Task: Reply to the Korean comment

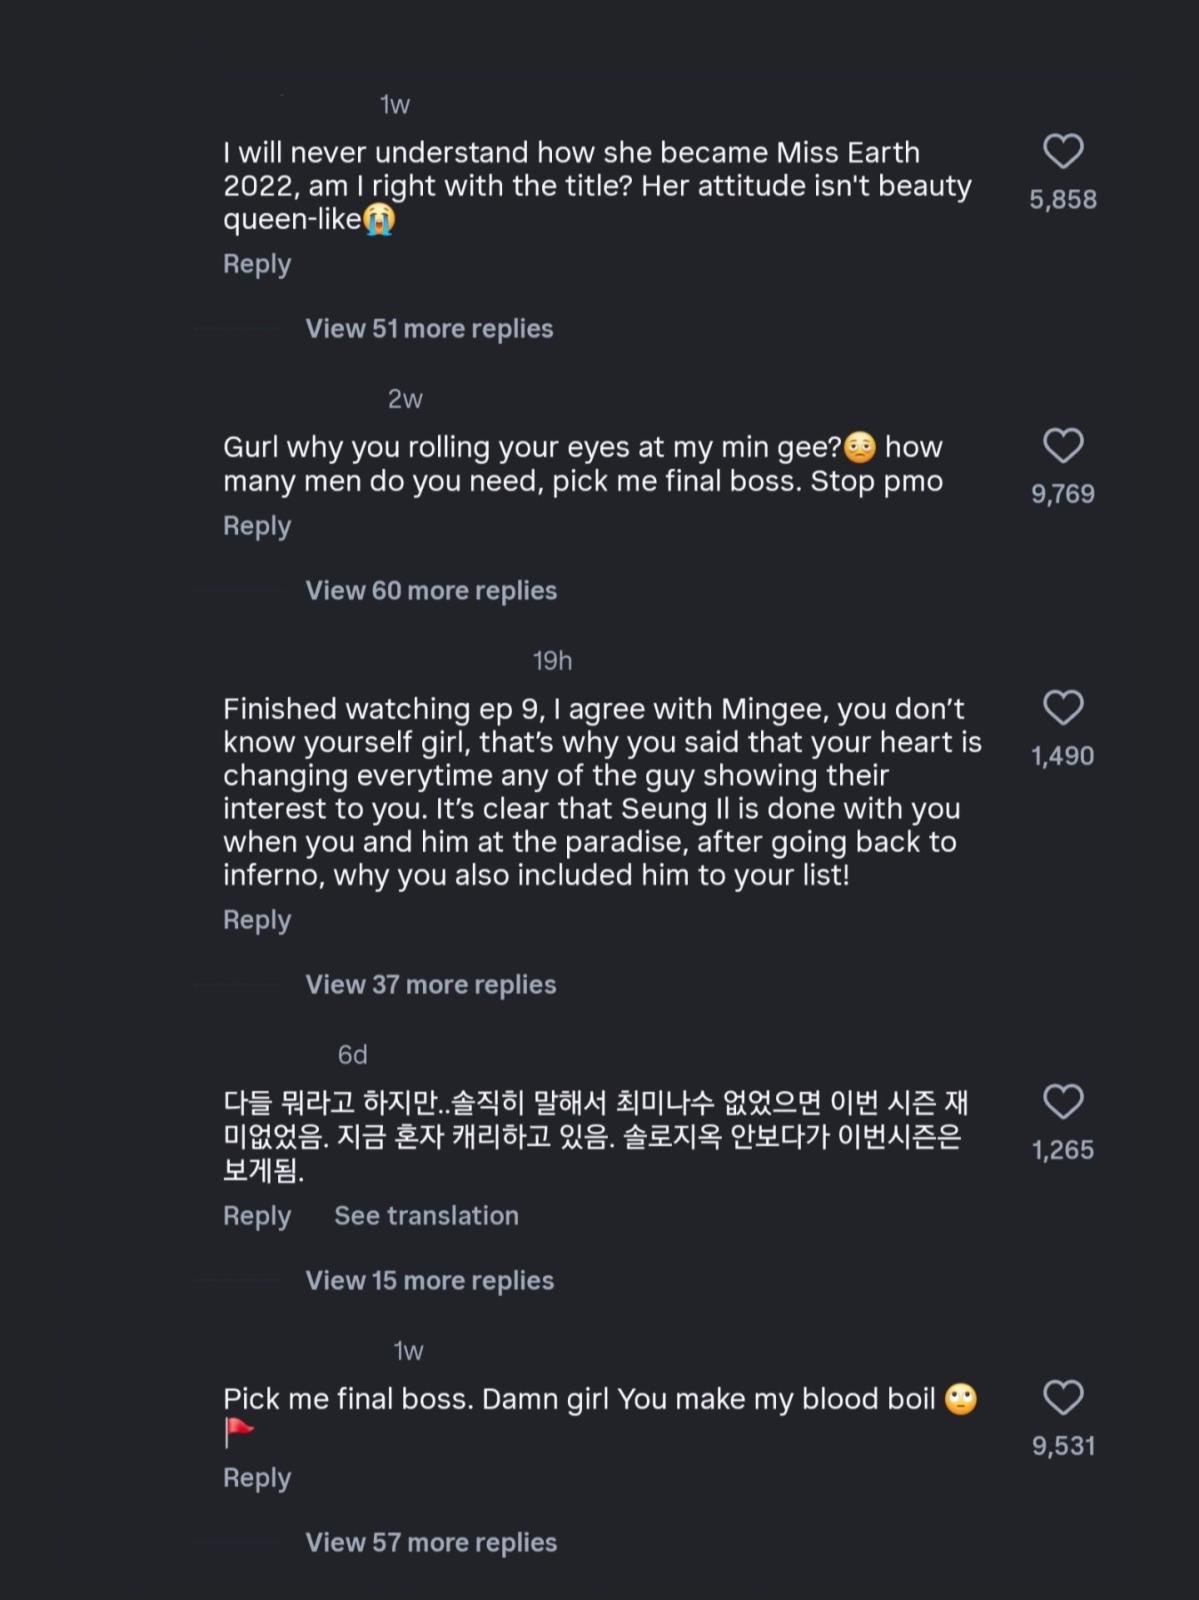Action: [x=257, y=1216]
